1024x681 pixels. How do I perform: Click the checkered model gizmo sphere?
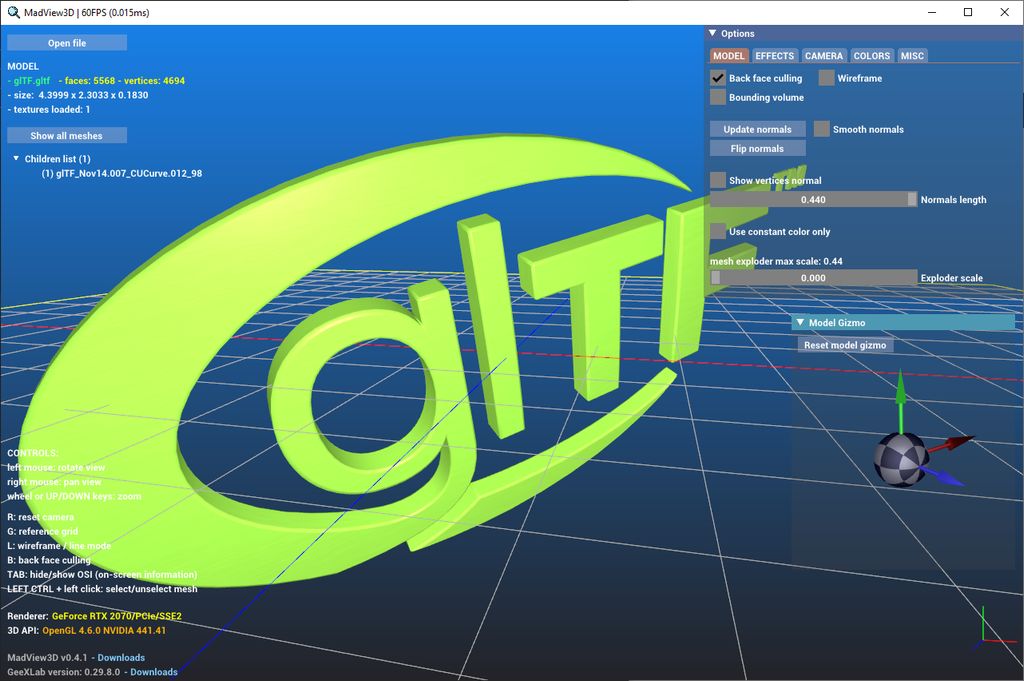[901, 459]
